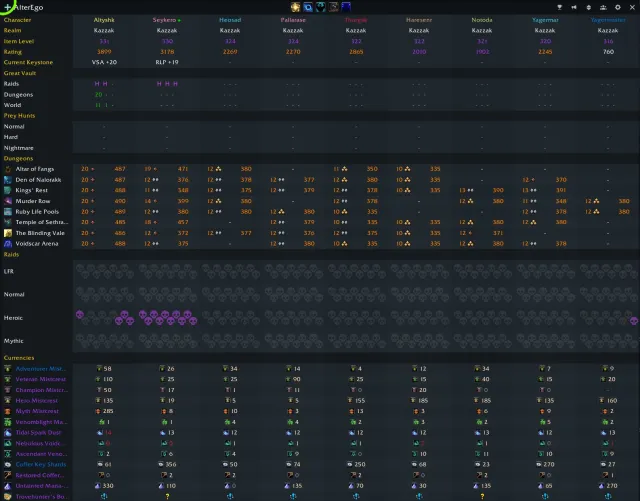Click the Murder Row dungeon icon

(8, 201)
